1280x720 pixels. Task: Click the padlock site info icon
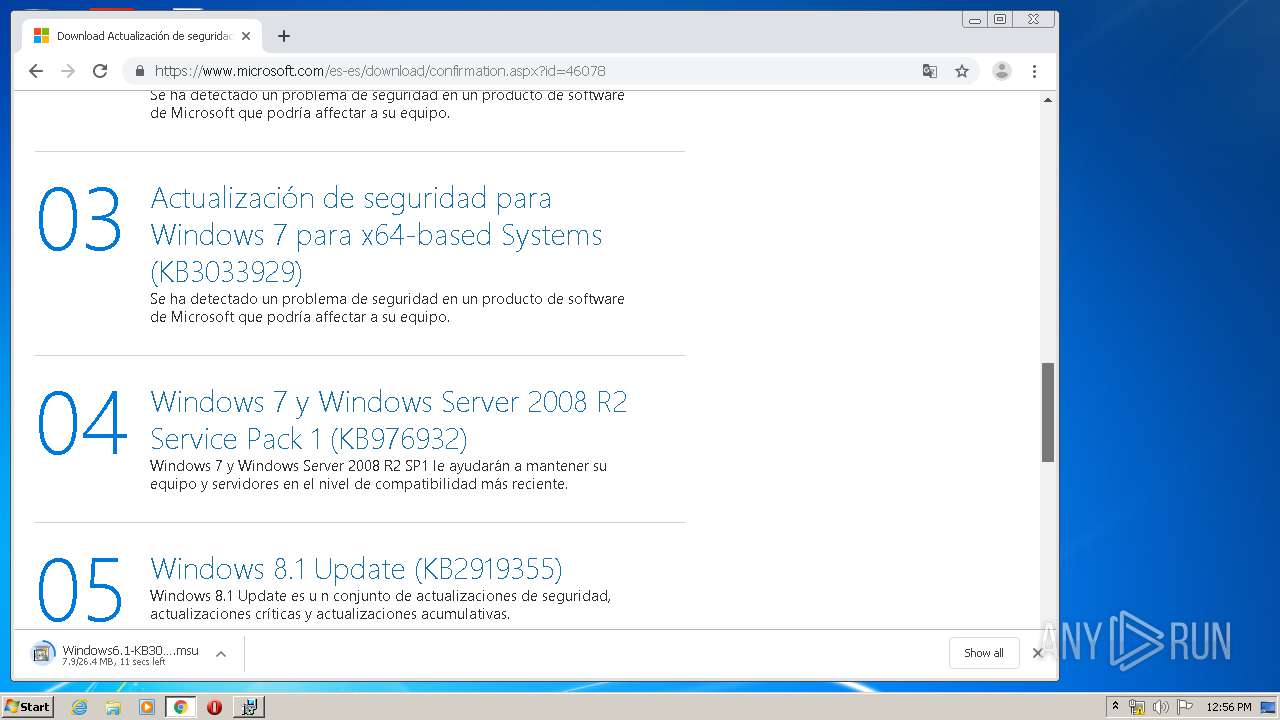tap(139, 71)
